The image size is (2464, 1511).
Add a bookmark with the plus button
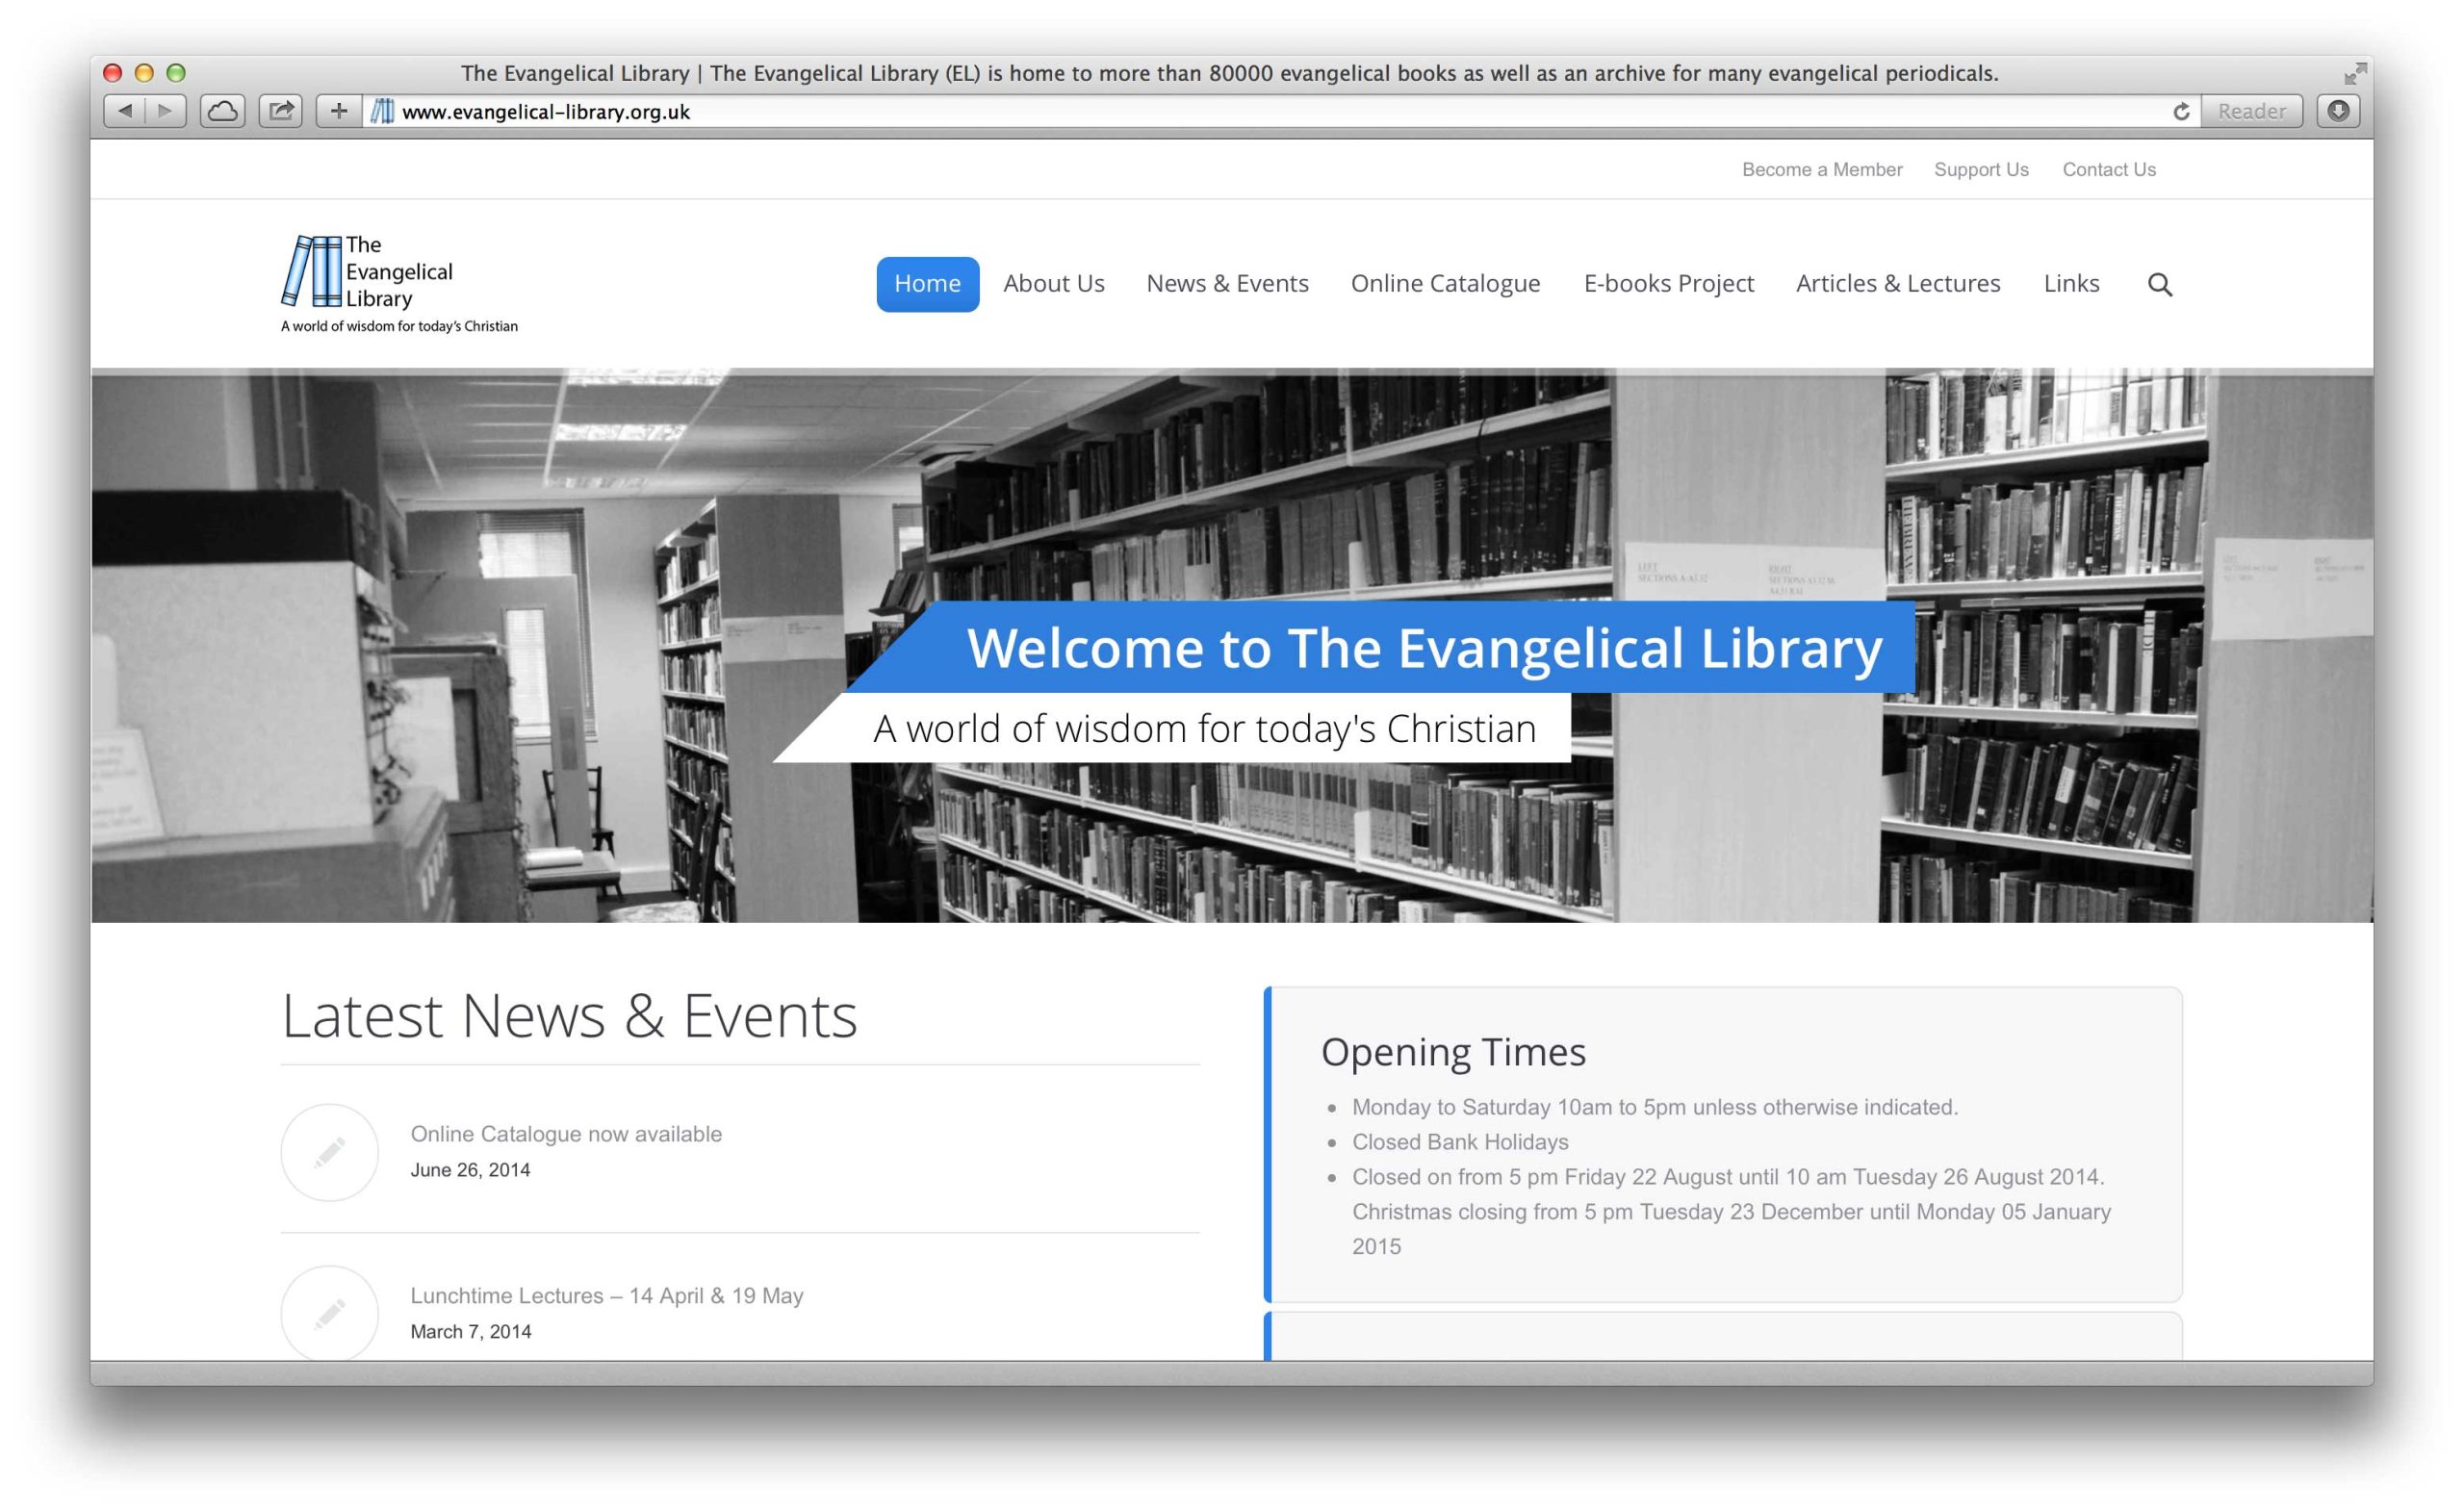(338, 111)
